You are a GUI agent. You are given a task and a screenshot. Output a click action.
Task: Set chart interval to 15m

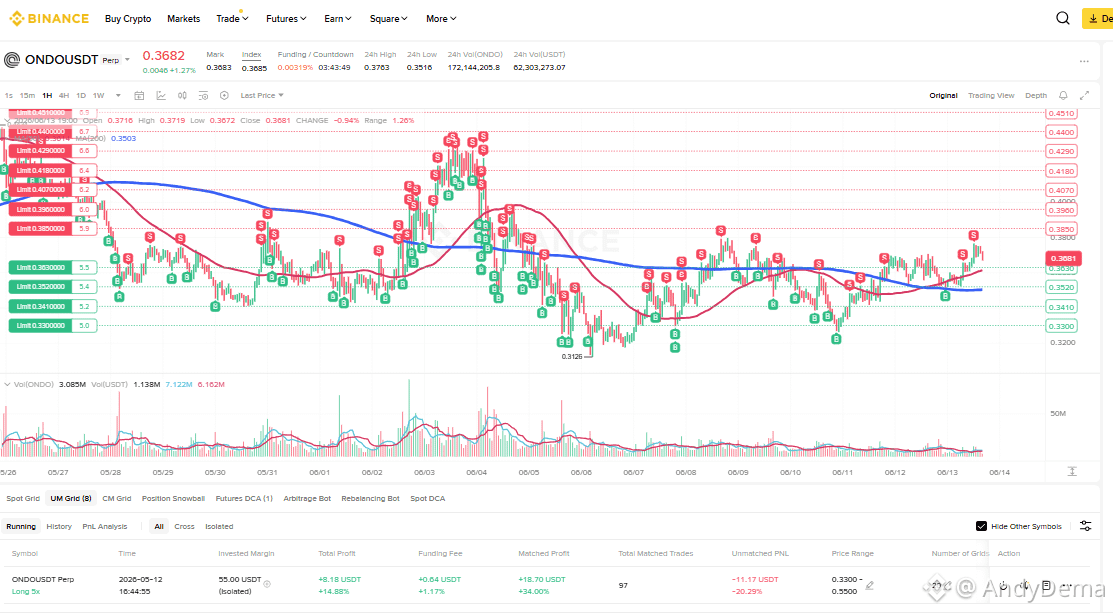27,95
